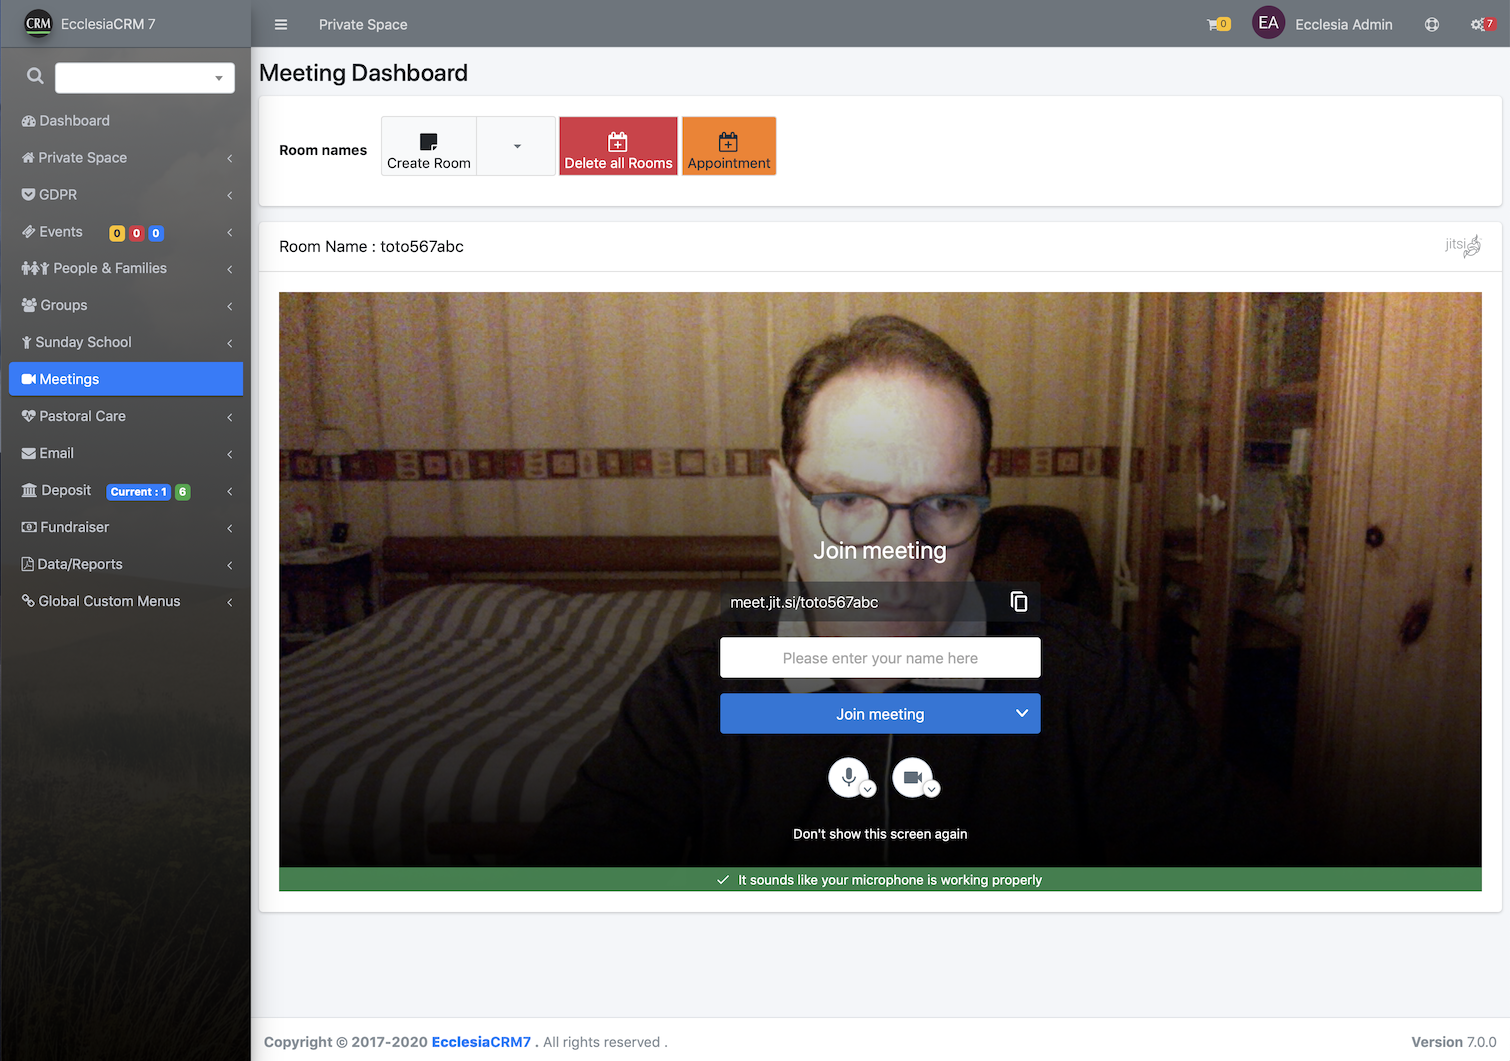
Task: Click the Fundraiser chevron arrow
Action: (x=230, y=528)
